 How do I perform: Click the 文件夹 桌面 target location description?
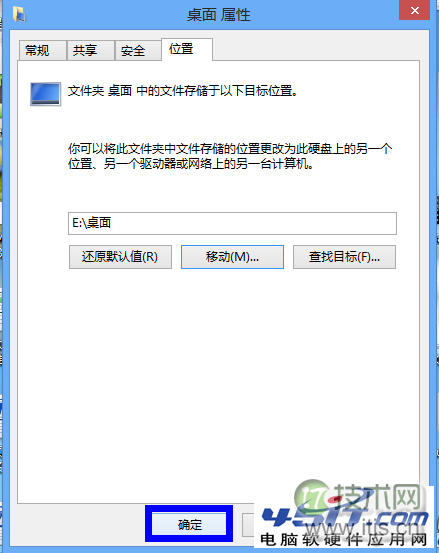183,91
